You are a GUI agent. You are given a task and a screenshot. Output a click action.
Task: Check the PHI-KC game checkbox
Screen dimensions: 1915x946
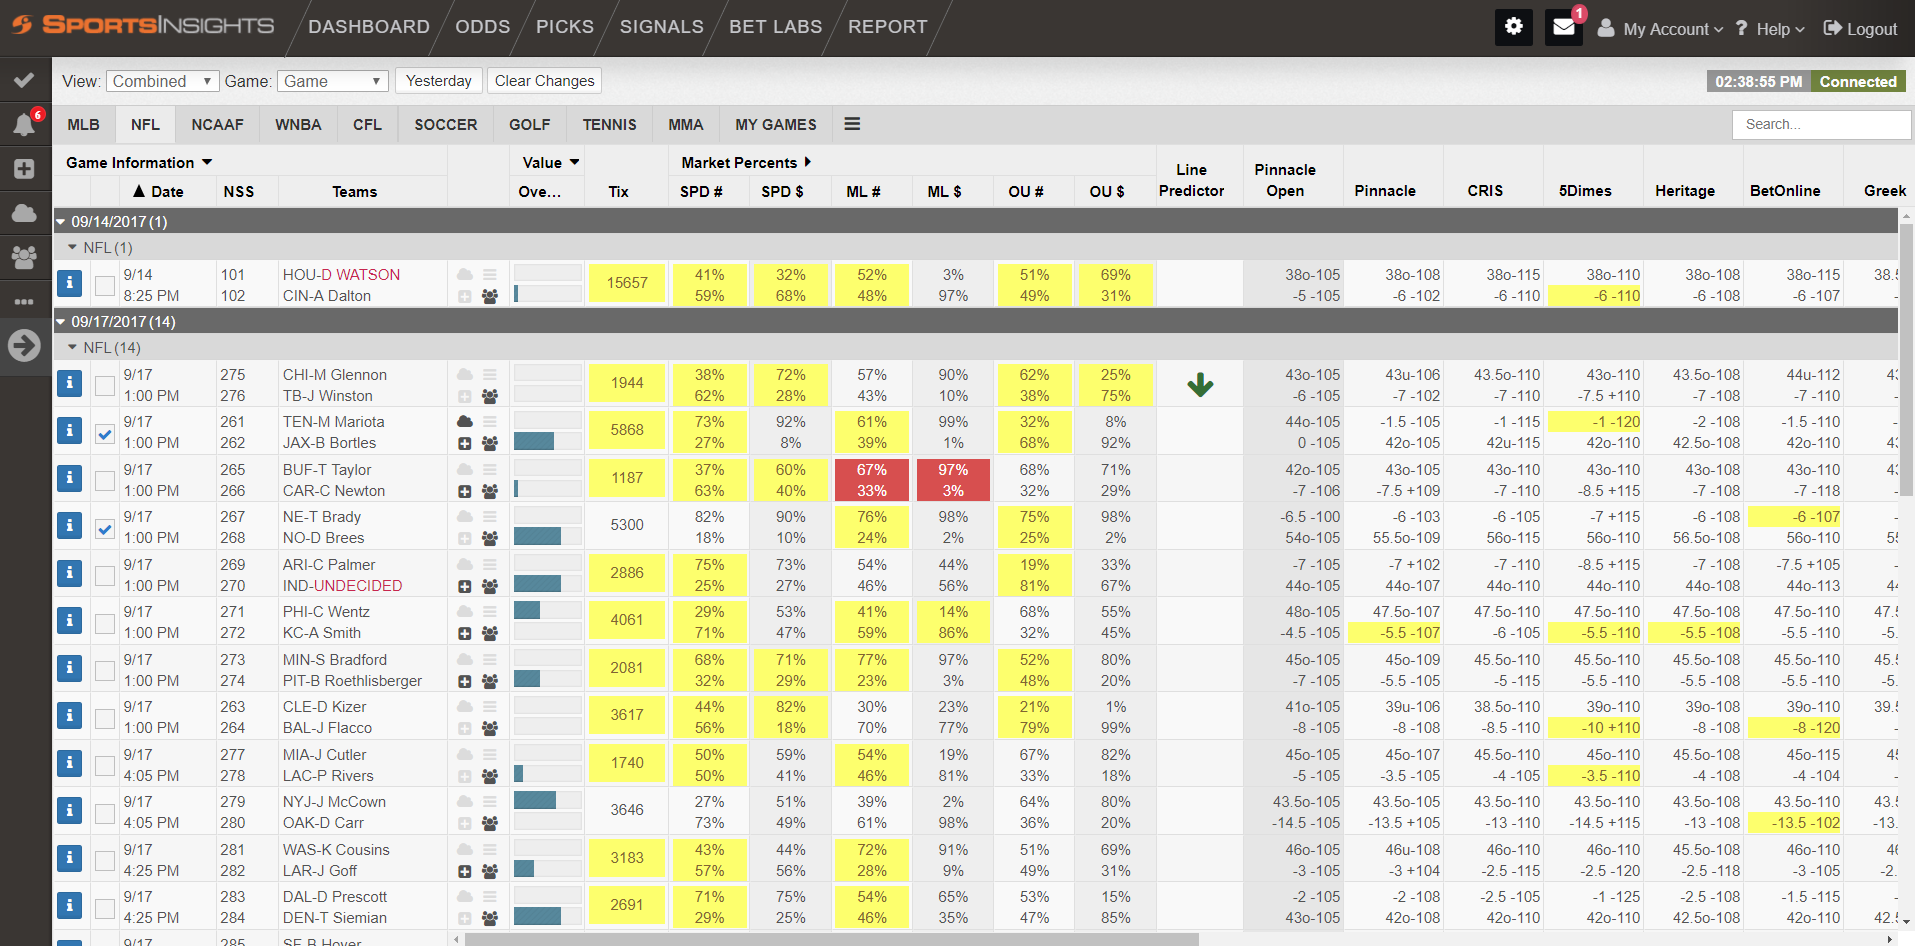(105, 623)
